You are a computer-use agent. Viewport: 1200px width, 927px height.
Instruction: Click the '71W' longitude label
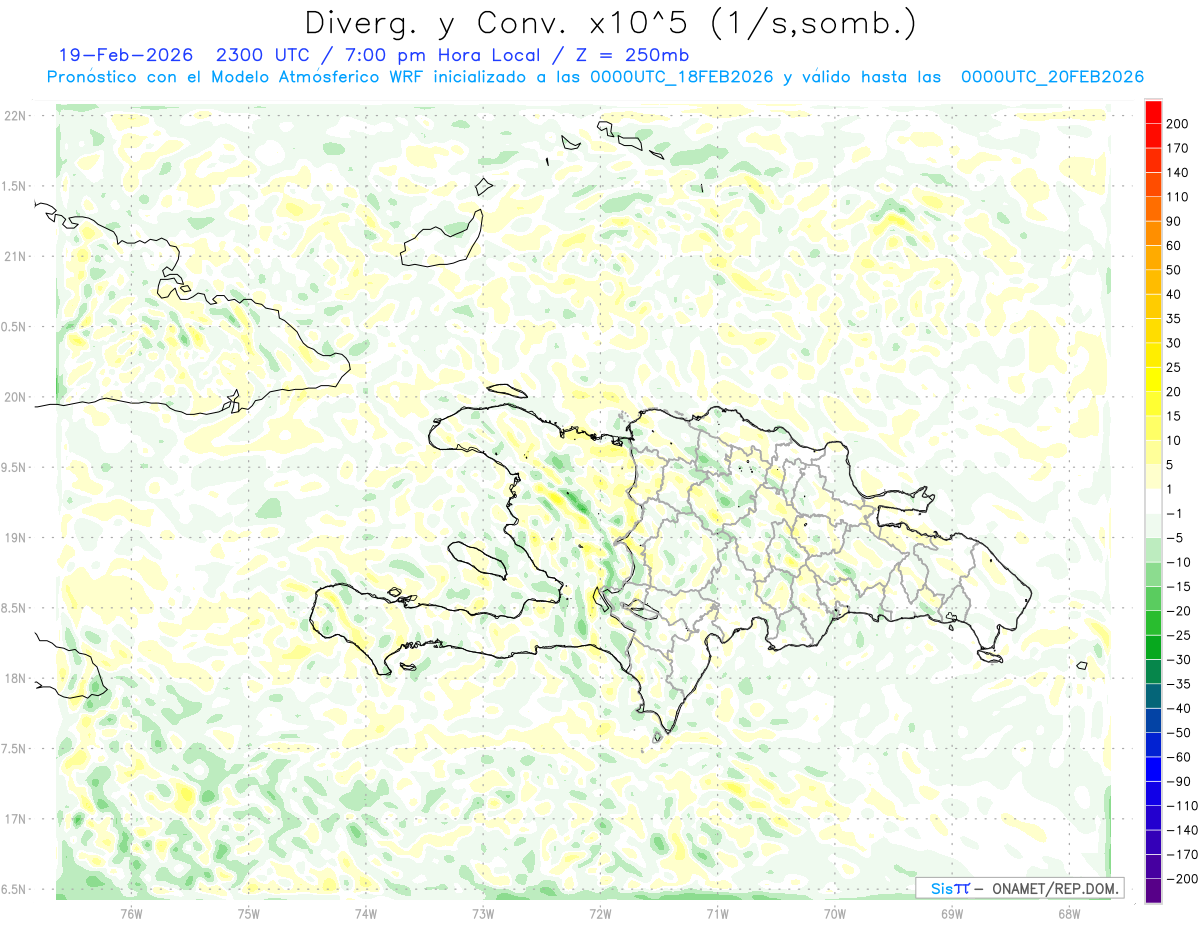tap(717, 914)
